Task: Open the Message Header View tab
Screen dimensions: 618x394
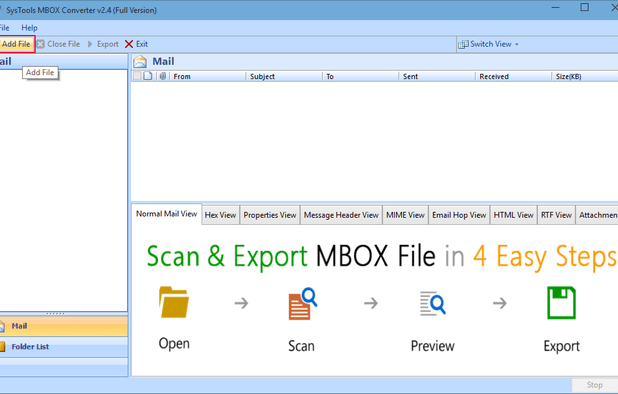Action: (341, 215)
